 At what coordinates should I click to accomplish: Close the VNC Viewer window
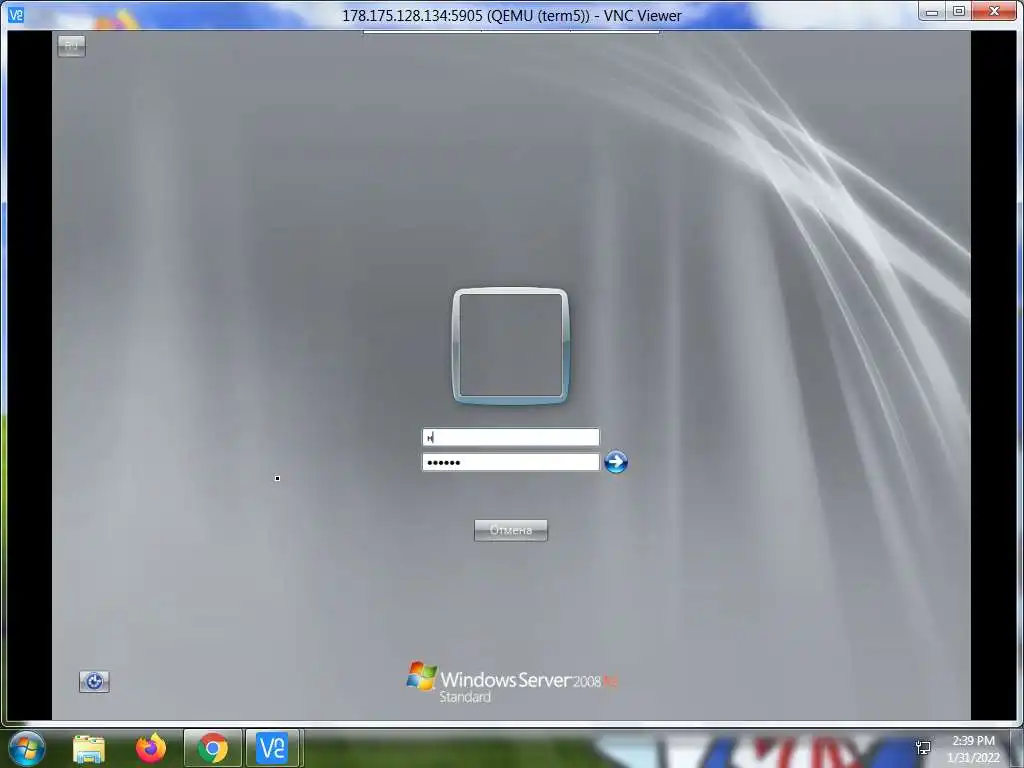pyautogui.click(x=995, y=11)
